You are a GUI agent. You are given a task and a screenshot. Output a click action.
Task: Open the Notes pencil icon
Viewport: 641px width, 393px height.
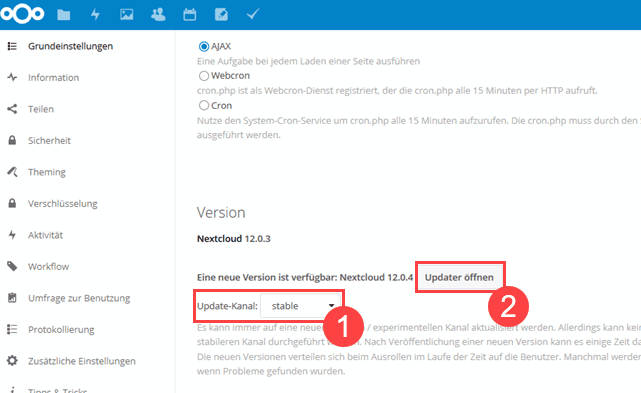pos(221,15)
